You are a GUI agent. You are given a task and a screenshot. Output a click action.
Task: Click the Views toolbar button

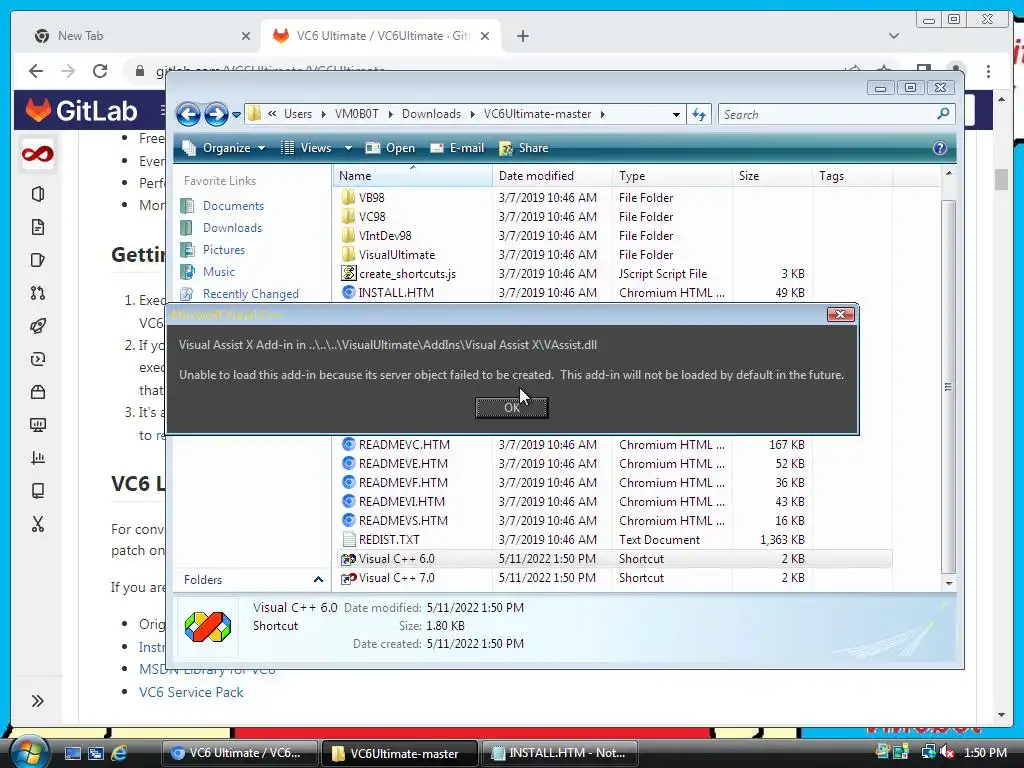306,148
